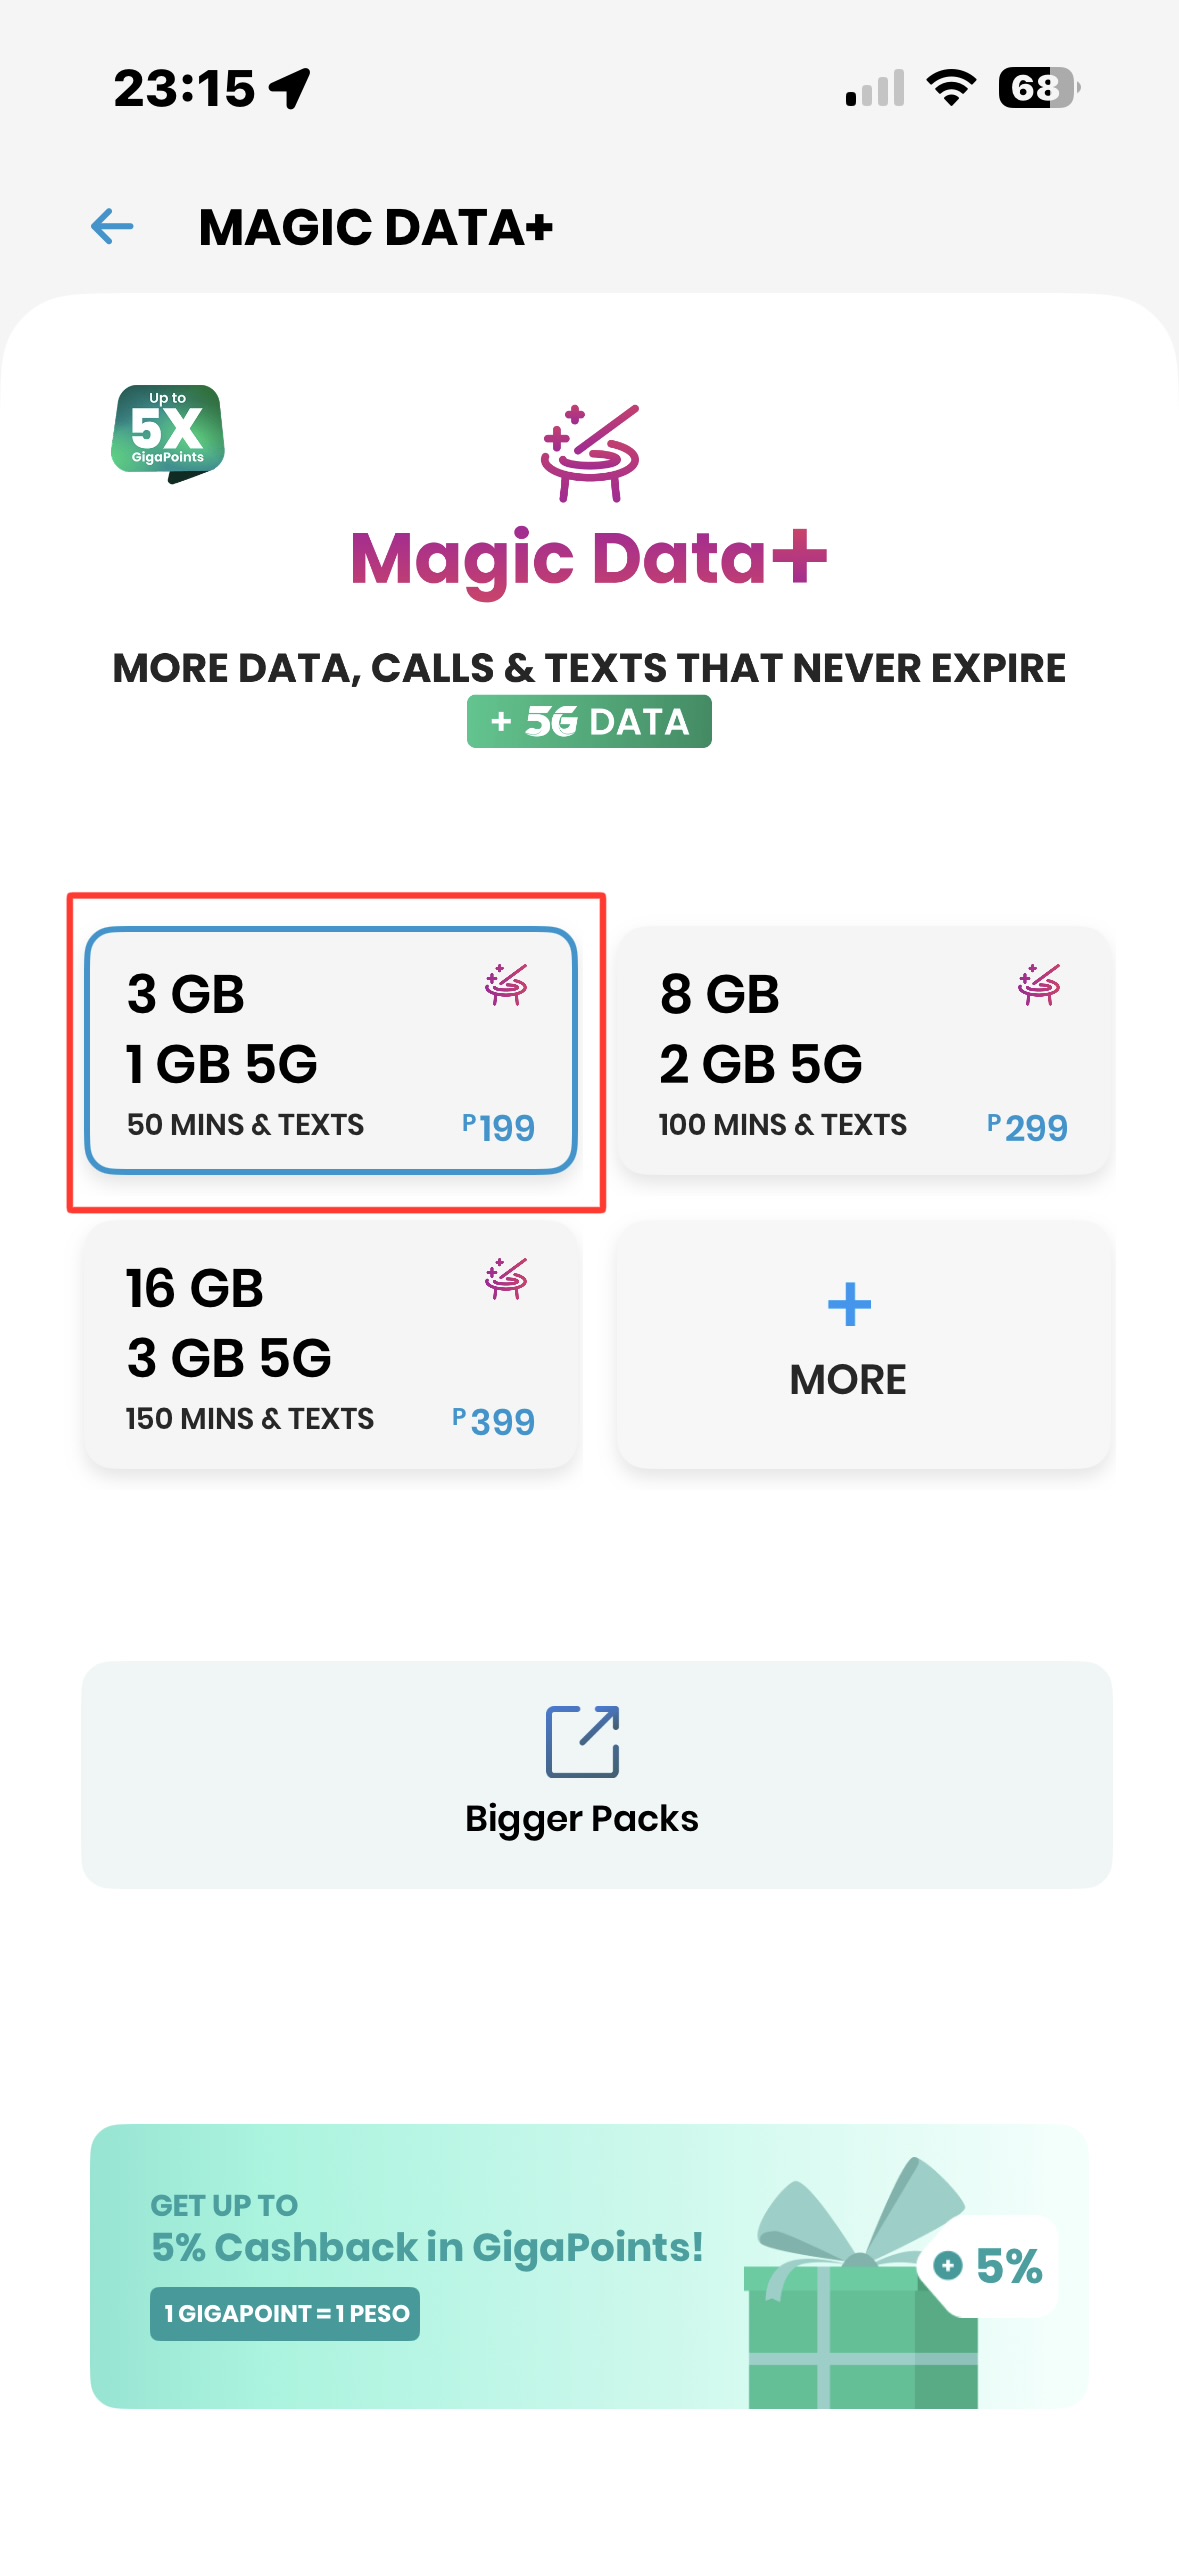Tap the back arrow icon

tap(112, 227)
